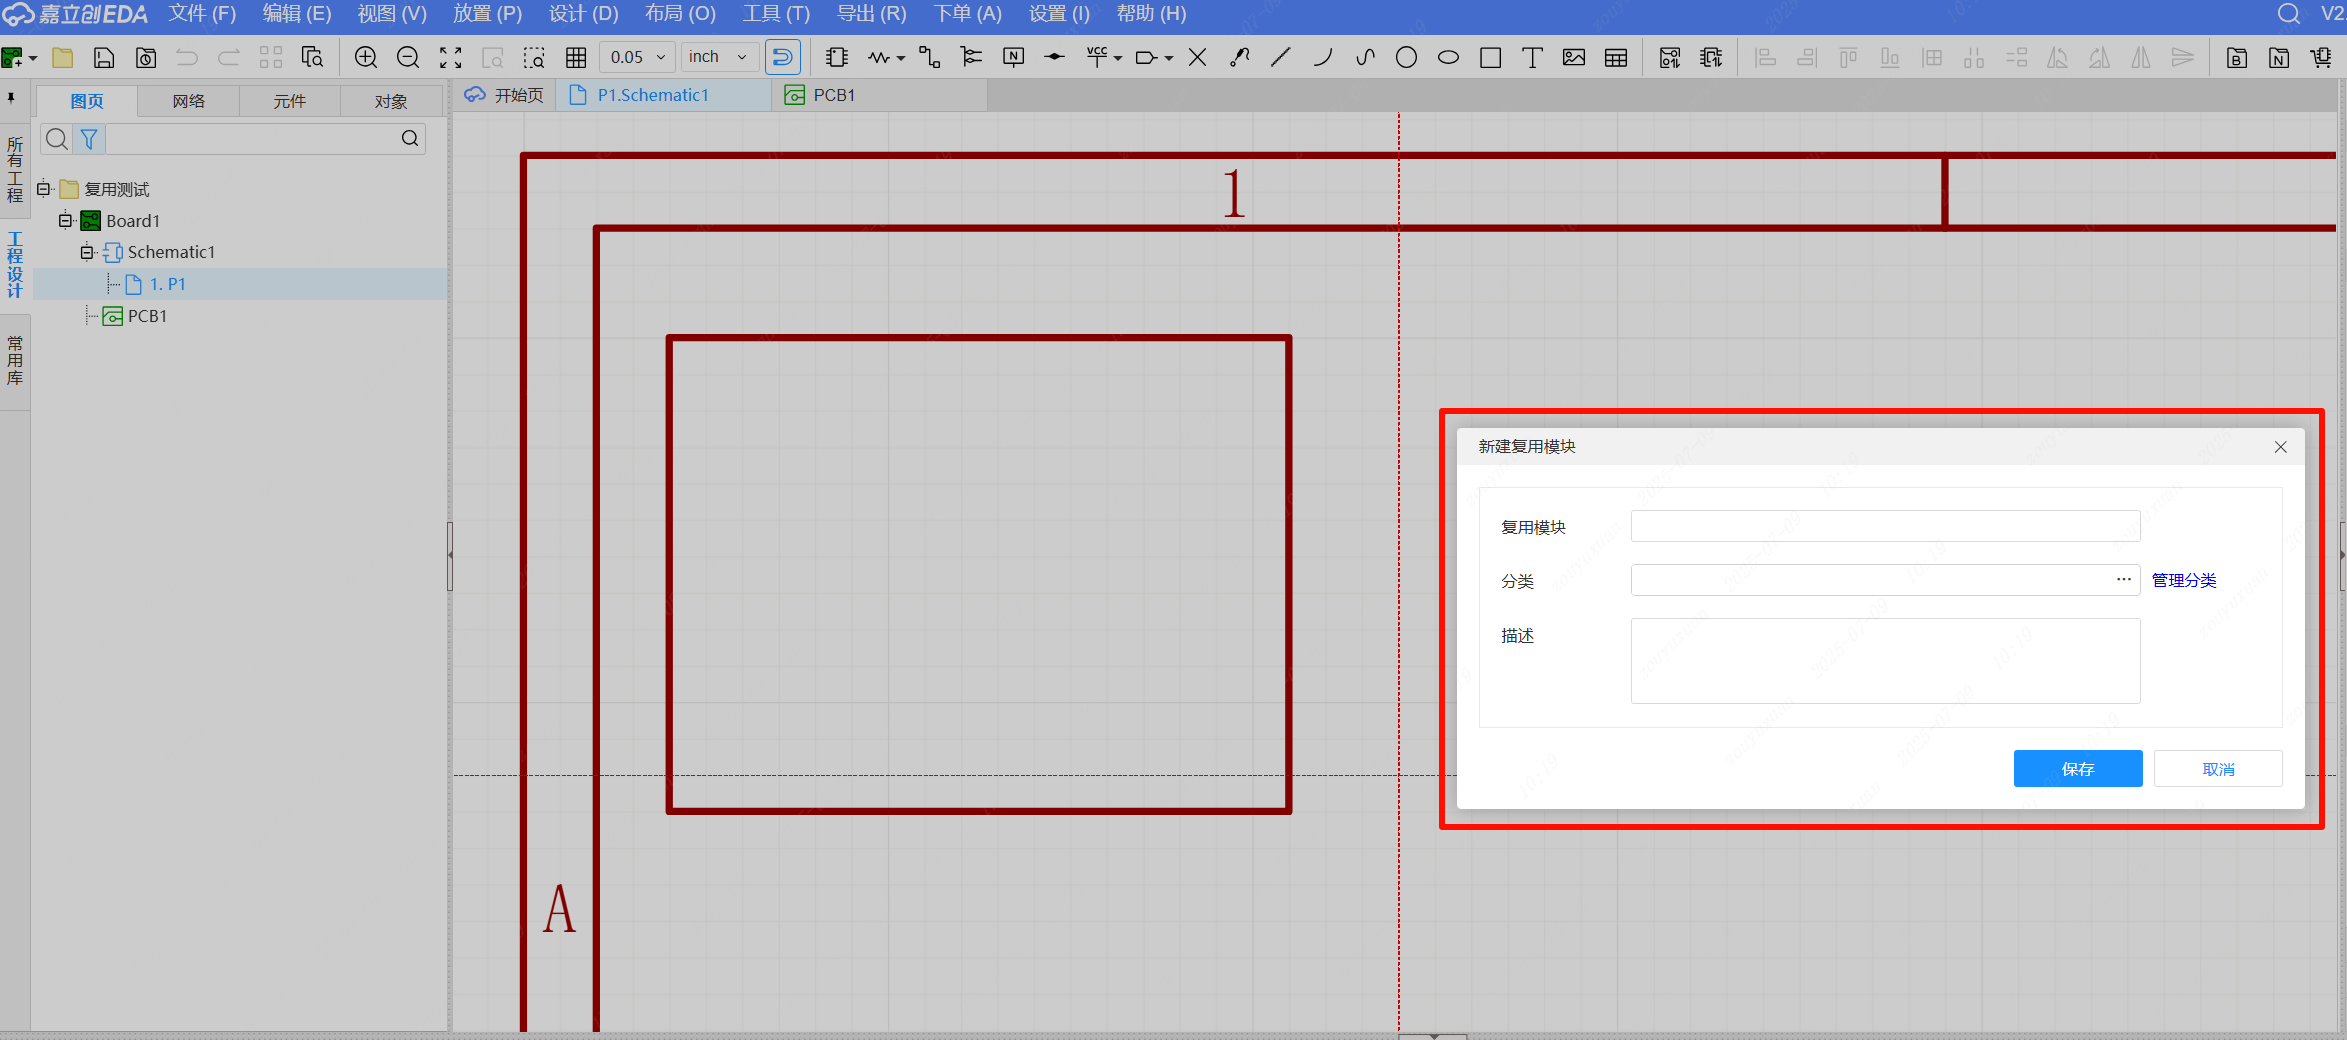Click the Zoom Out magnifier icon
2347x1040 pixels.
408,58
